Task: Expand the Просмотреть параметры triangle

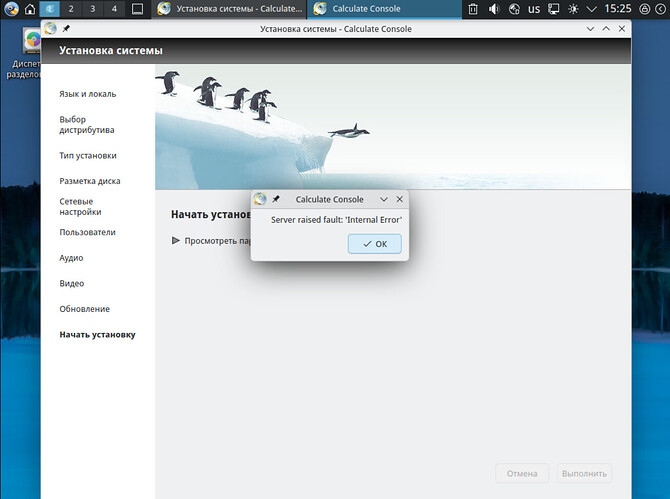Action: click(176, 241)
